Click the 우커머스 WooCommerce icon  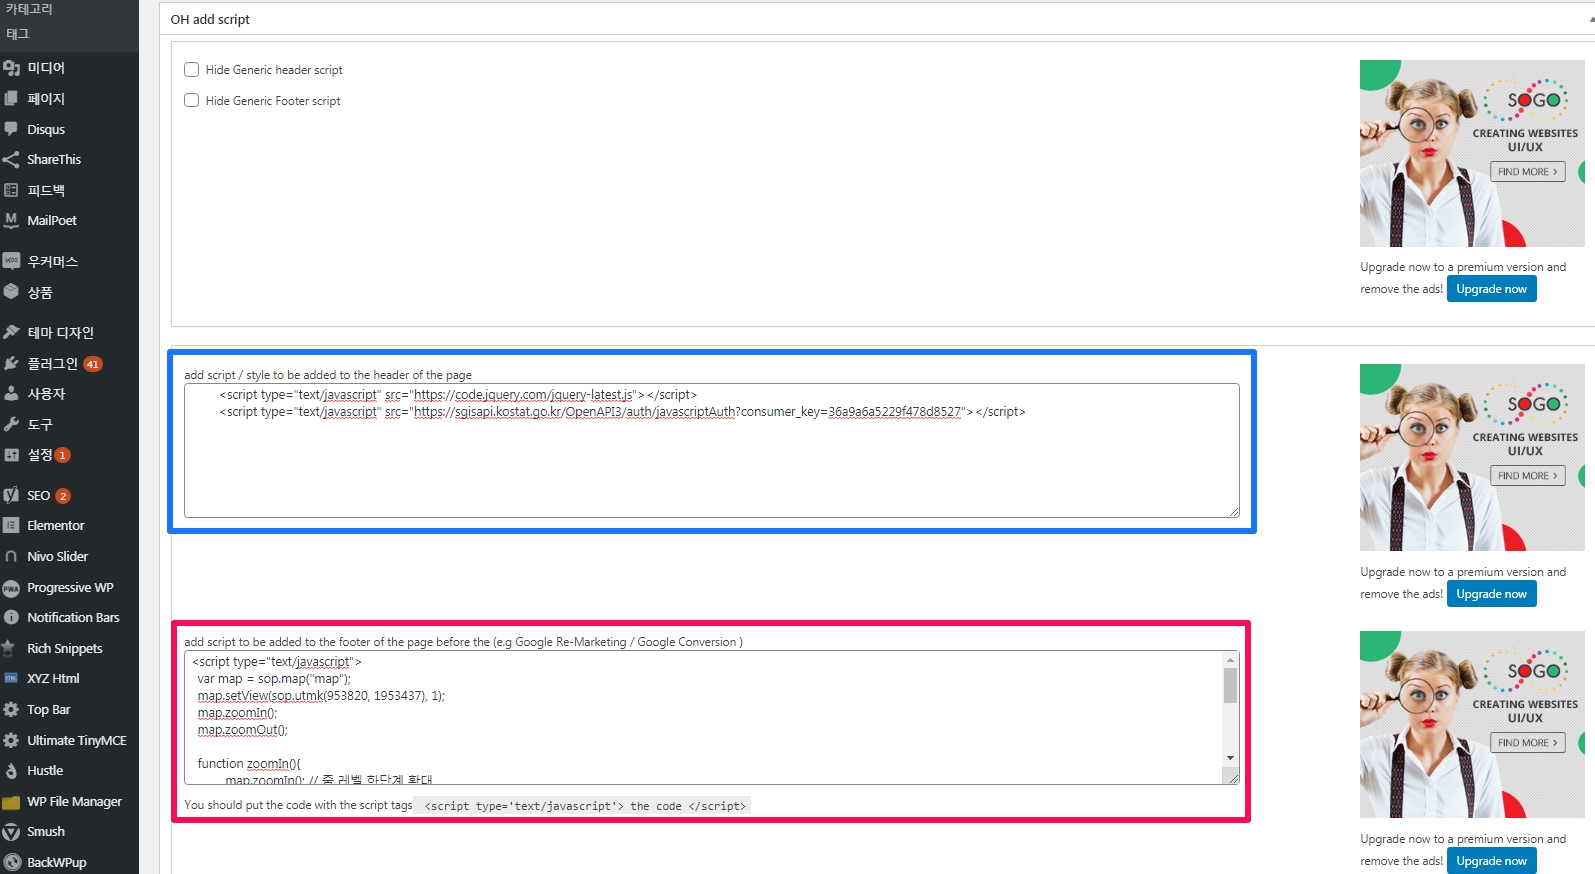pyautogui.click(x=11, y=261)
